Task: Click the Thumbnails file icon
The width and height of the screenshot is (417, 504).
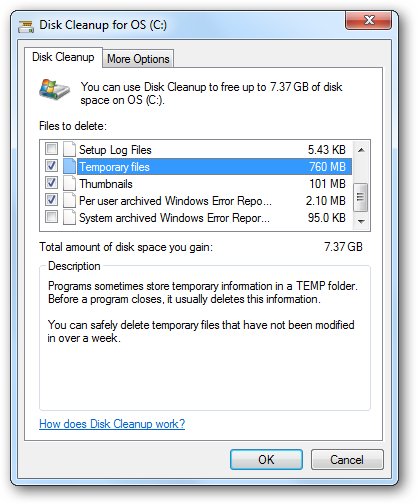Action: click(x=69, y=183)
